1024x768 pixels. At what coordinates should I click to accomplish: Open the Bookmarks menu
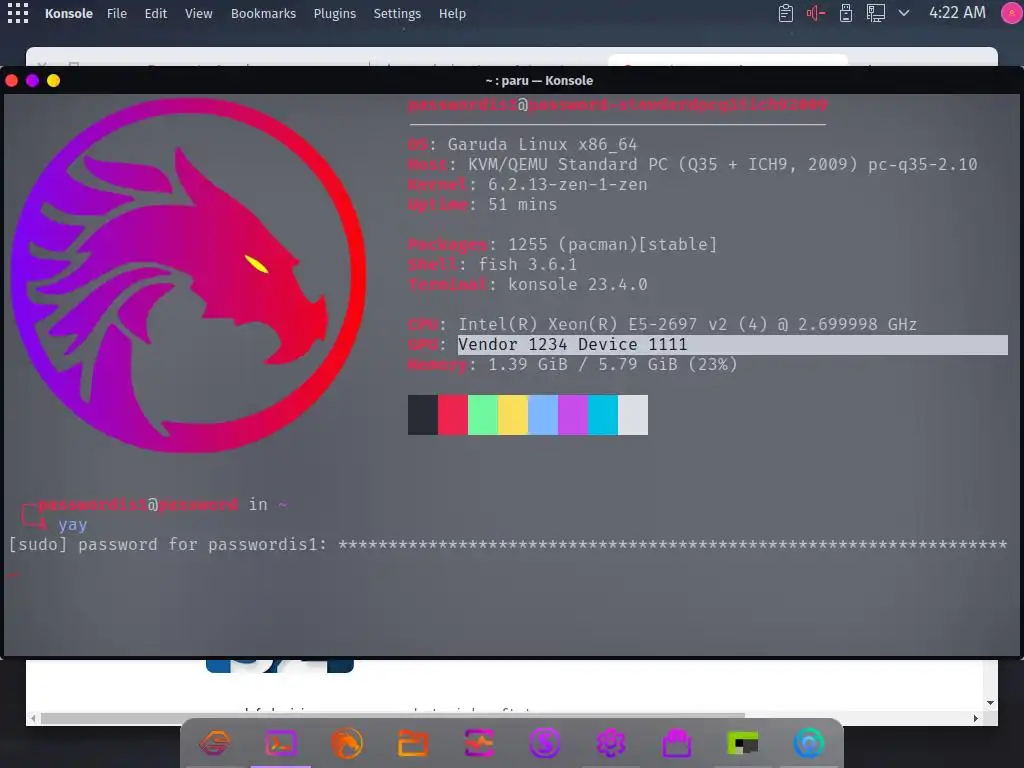point(263,13)
